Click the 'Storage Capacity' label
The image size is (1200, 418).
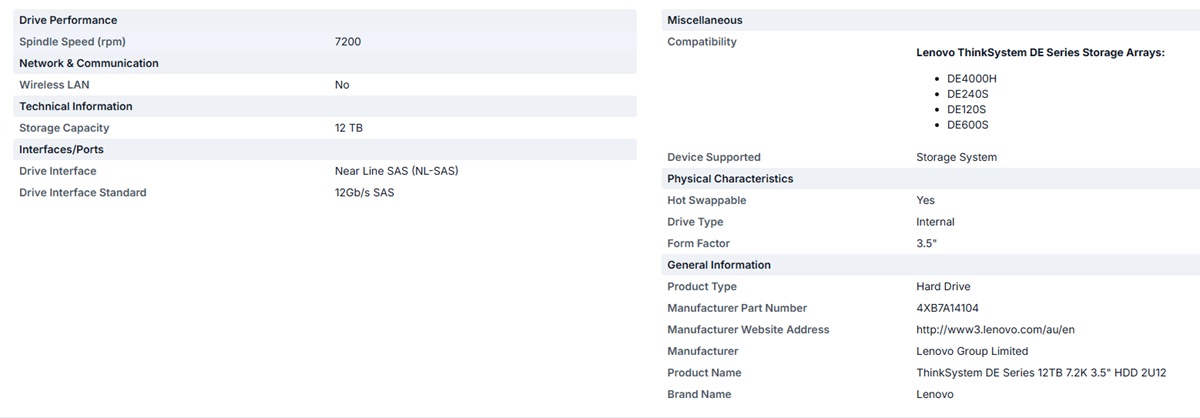(x=64, y=128)
